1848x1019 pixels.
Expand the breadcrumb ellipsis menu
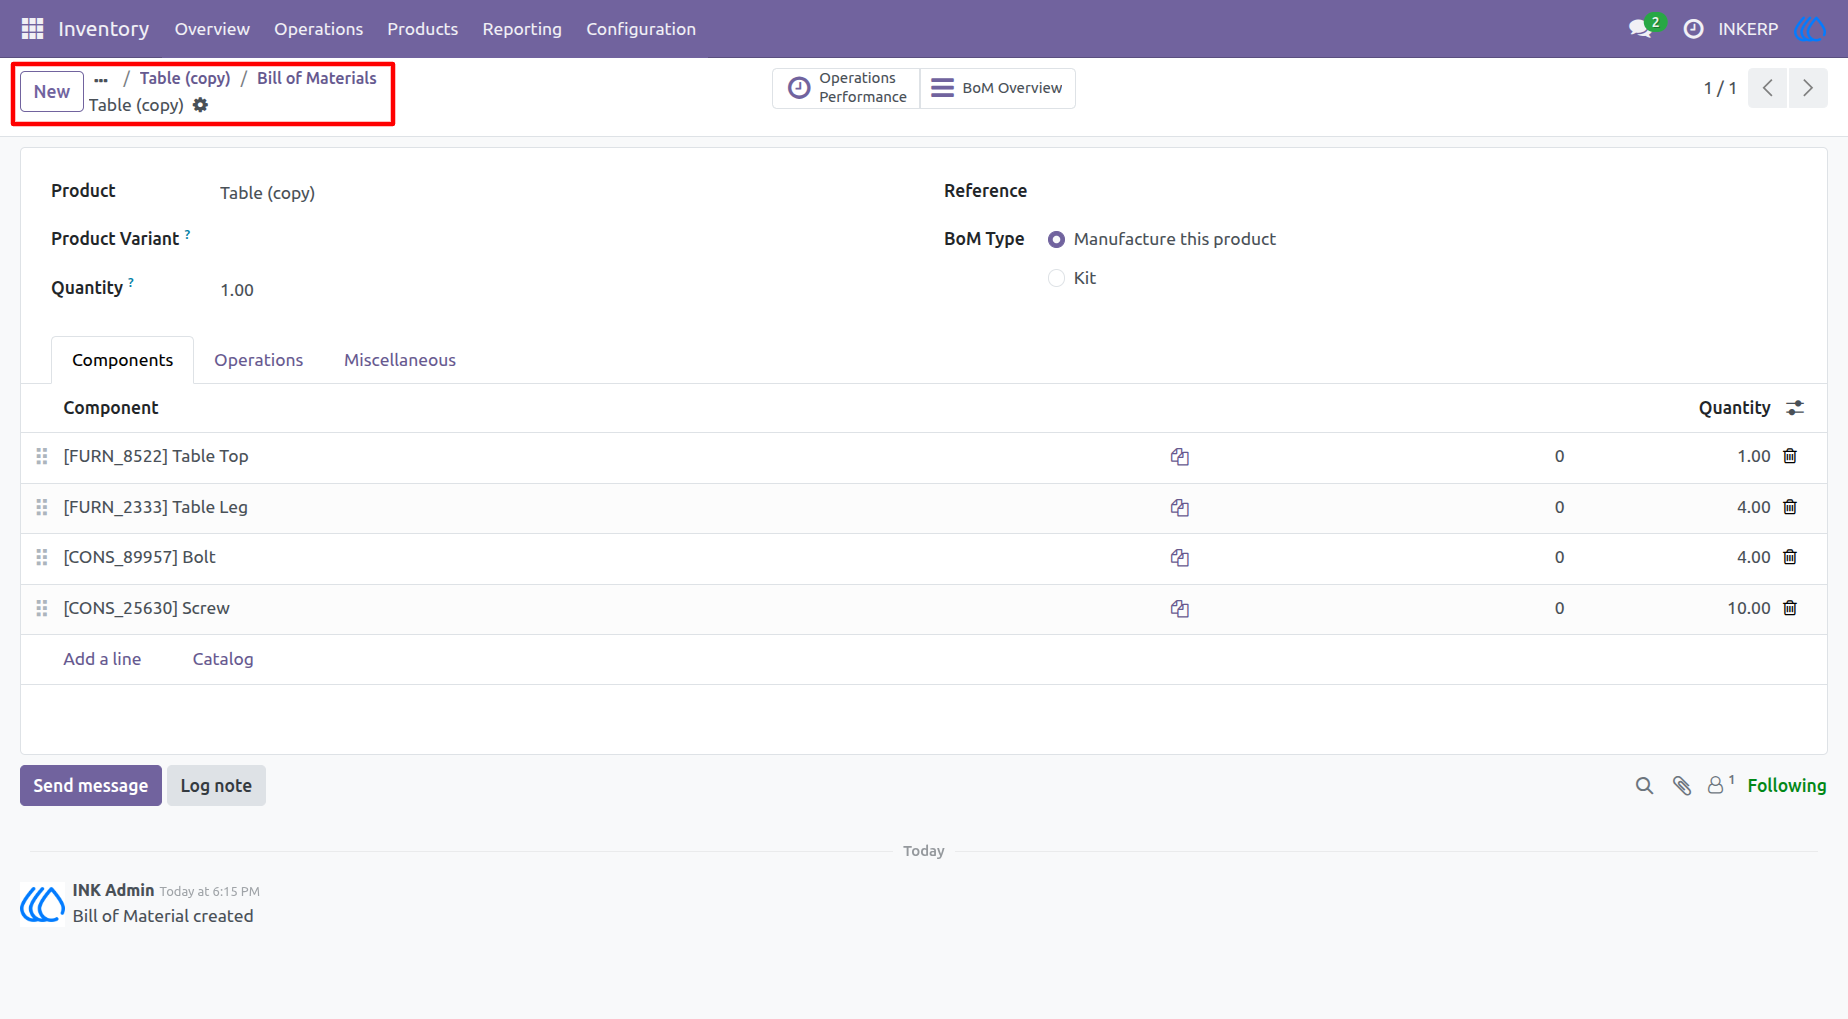point(101,79)
